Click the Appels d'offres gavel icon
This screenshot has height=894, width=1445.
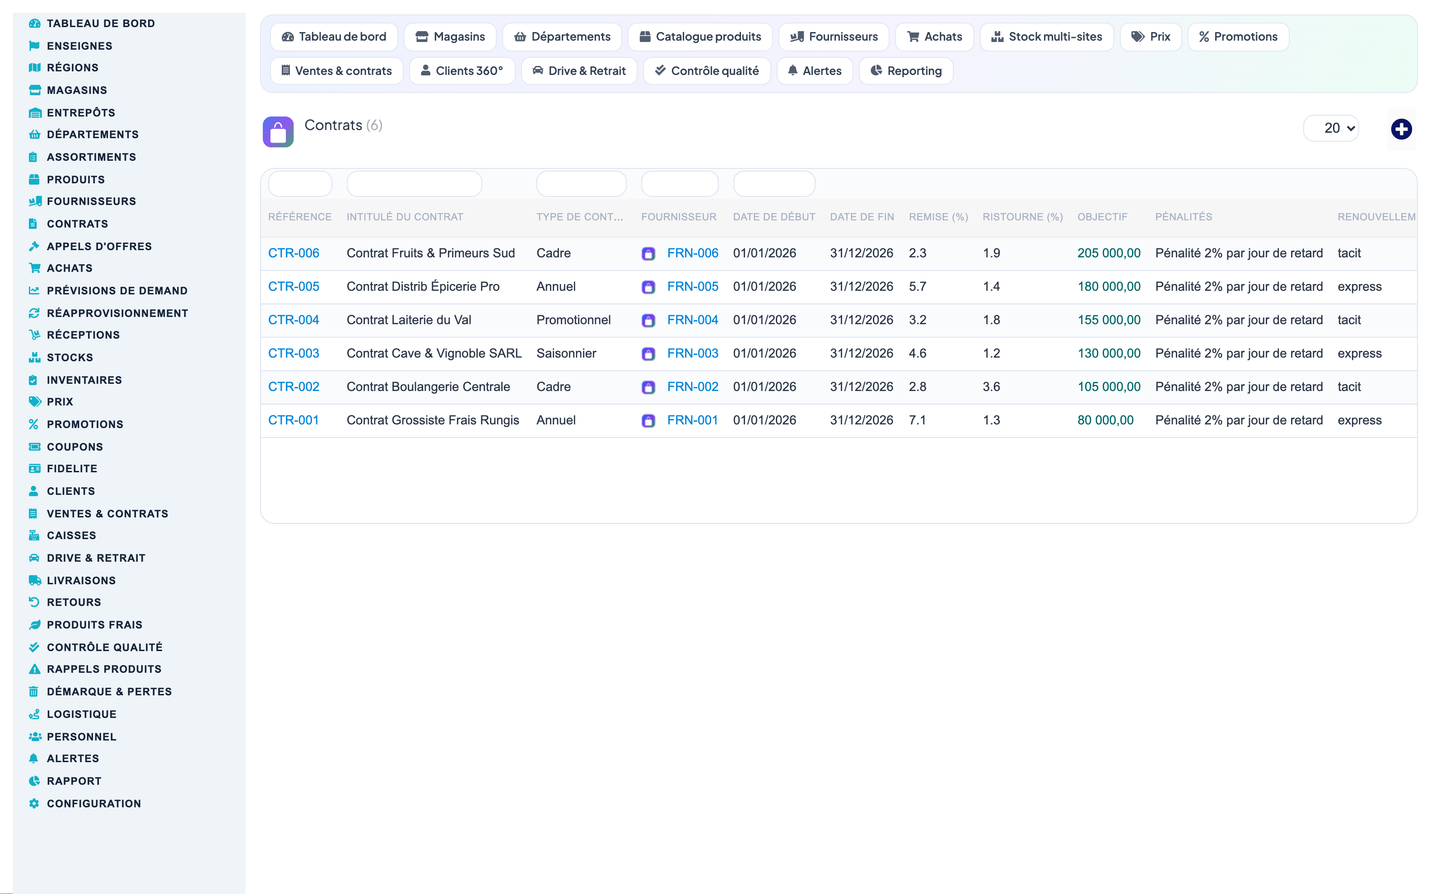[35, 246]
